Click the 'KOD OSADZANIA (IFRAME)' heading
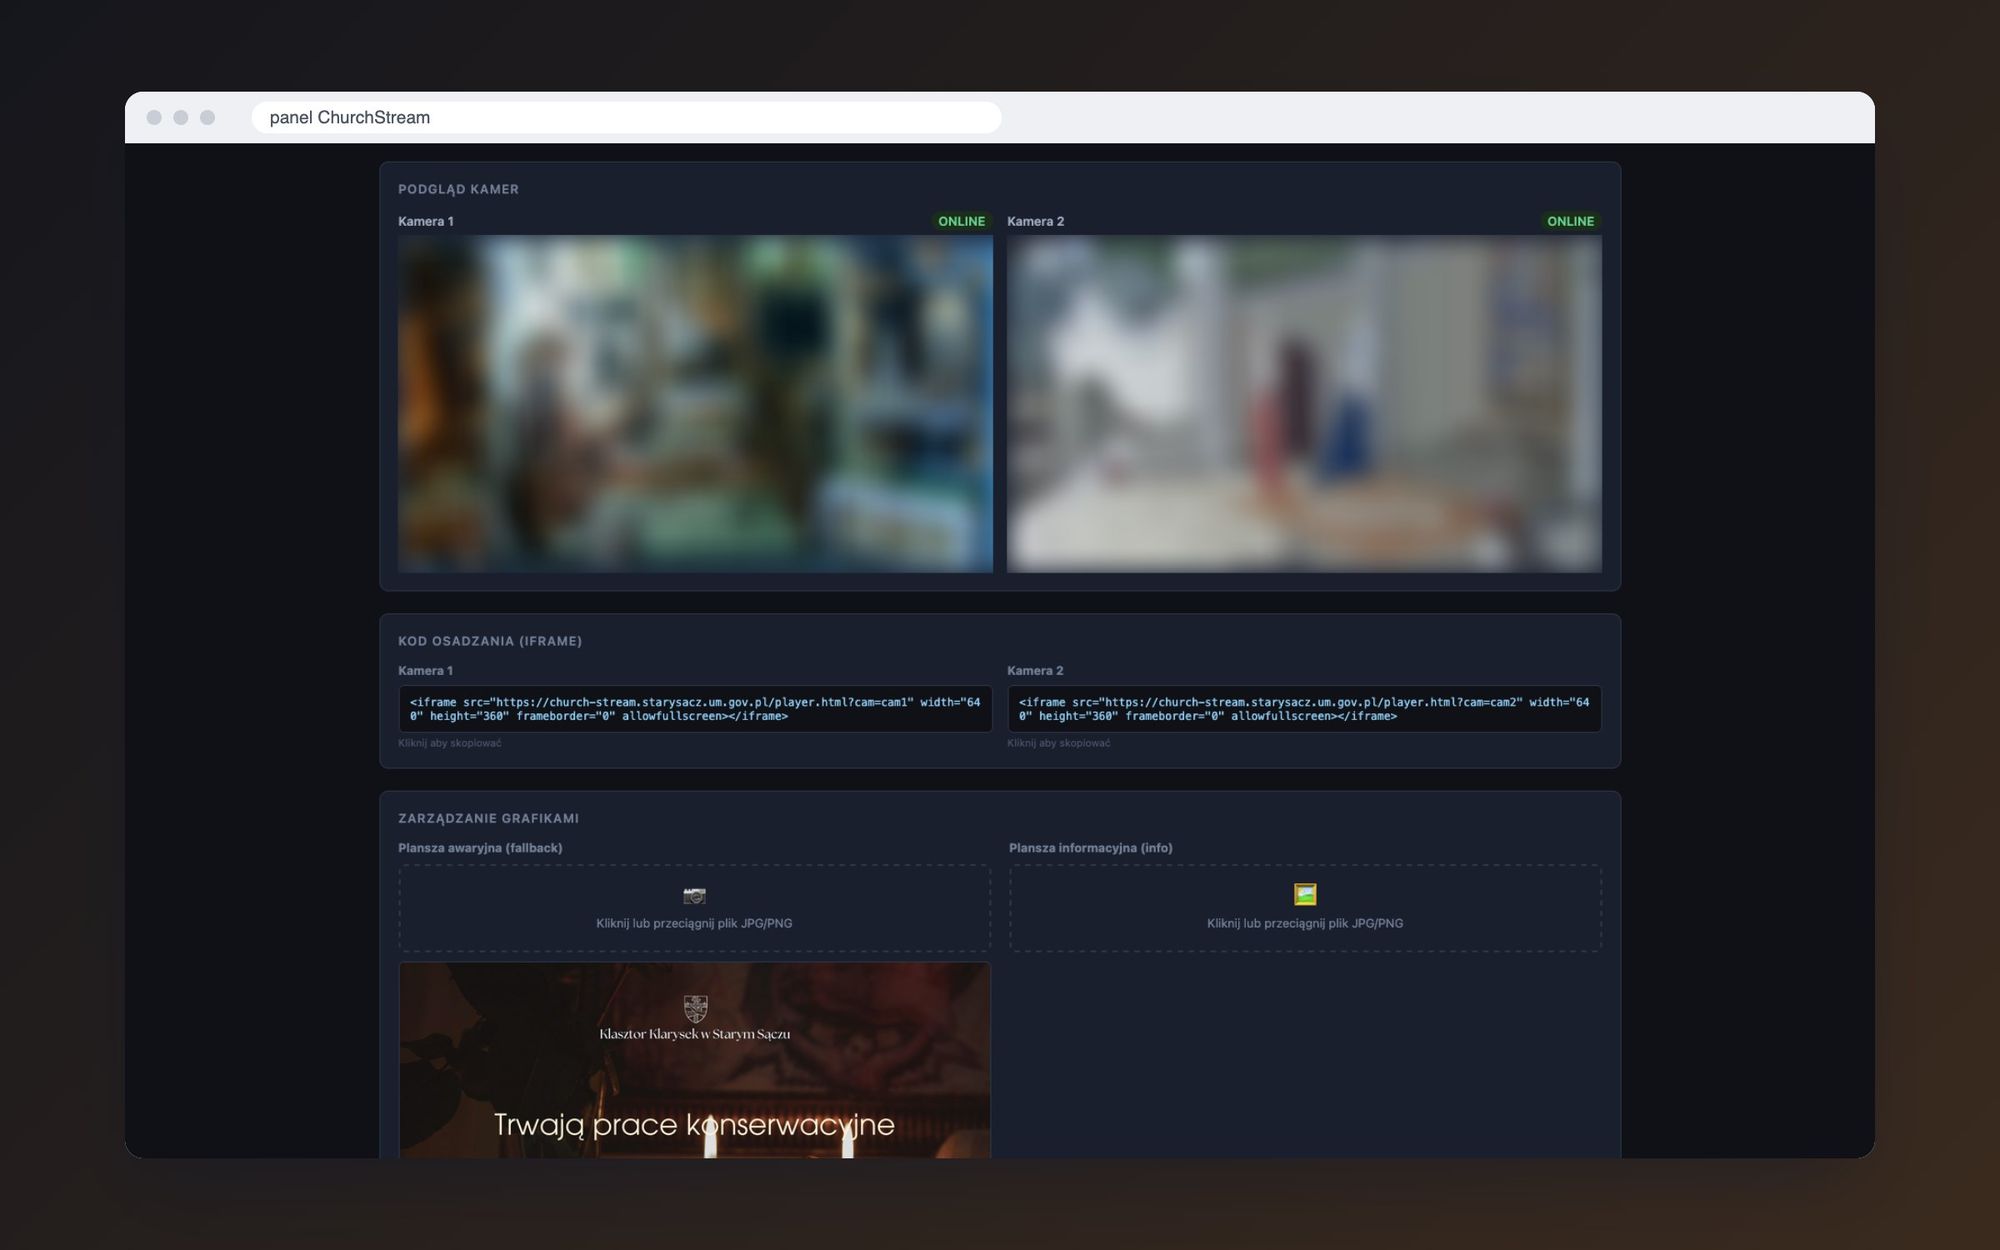Image resolution: width=2000 pixels, height=1250 pixels. pyautogui.click(x=490, y=641)
